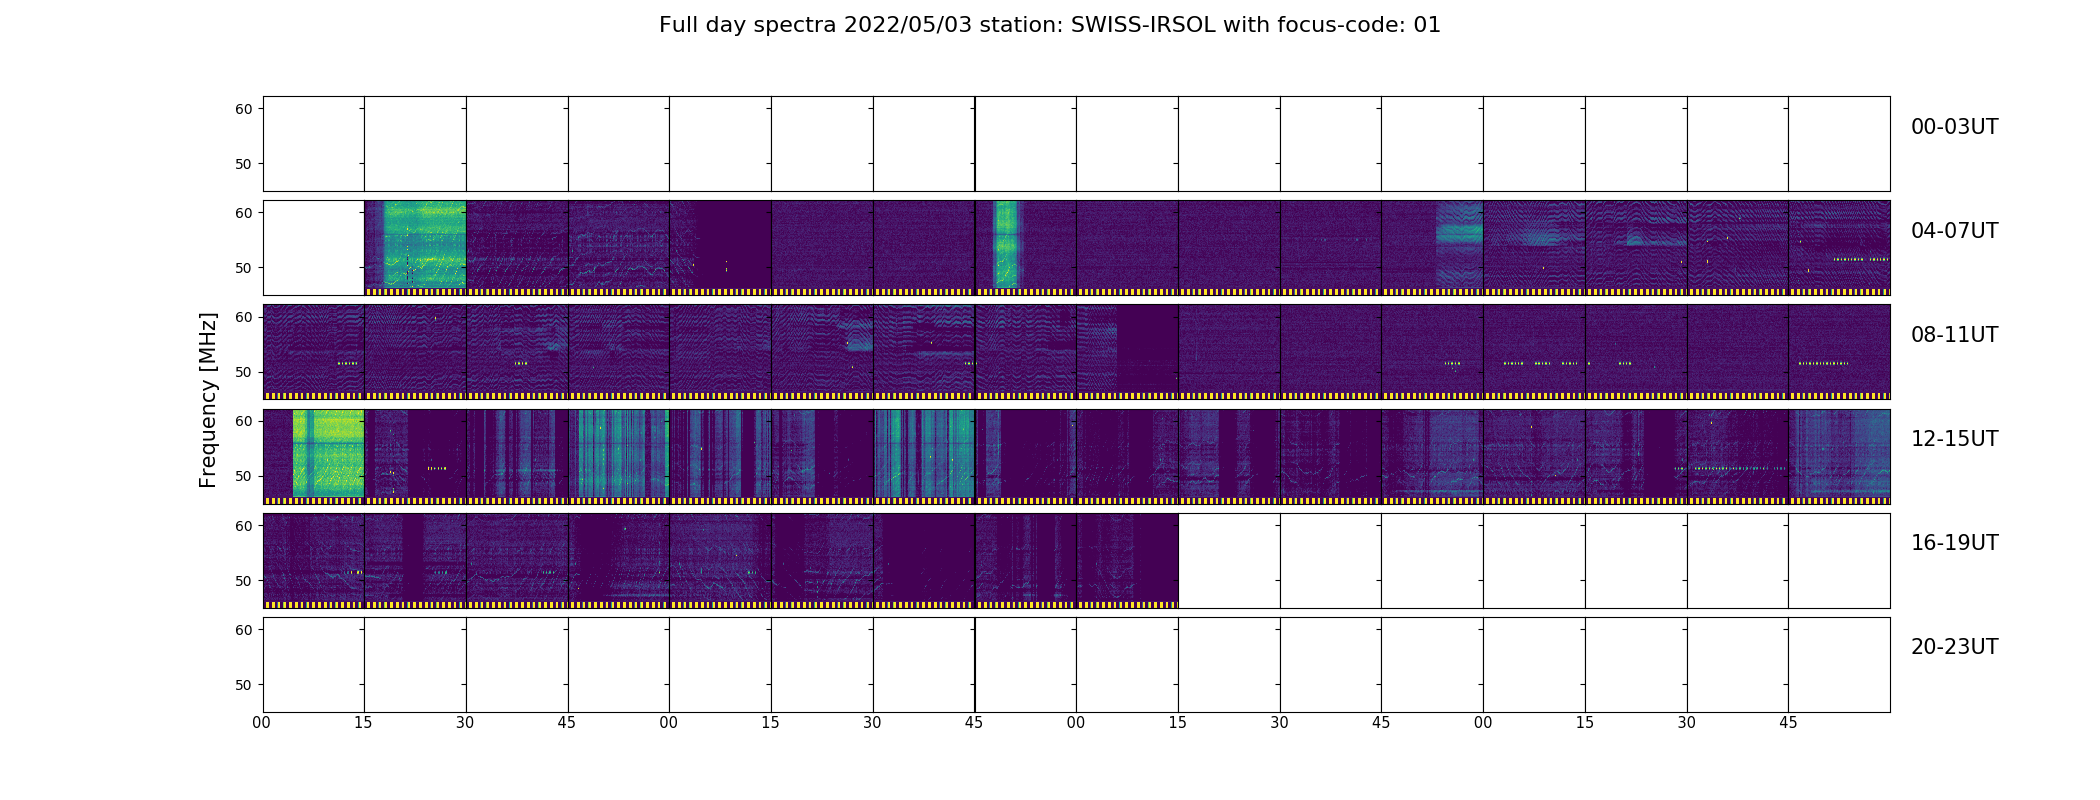Select the 11:45-12:00 panel in 08-11UT row
This screenshot has width=2100, height=800.
(1839, 352)
